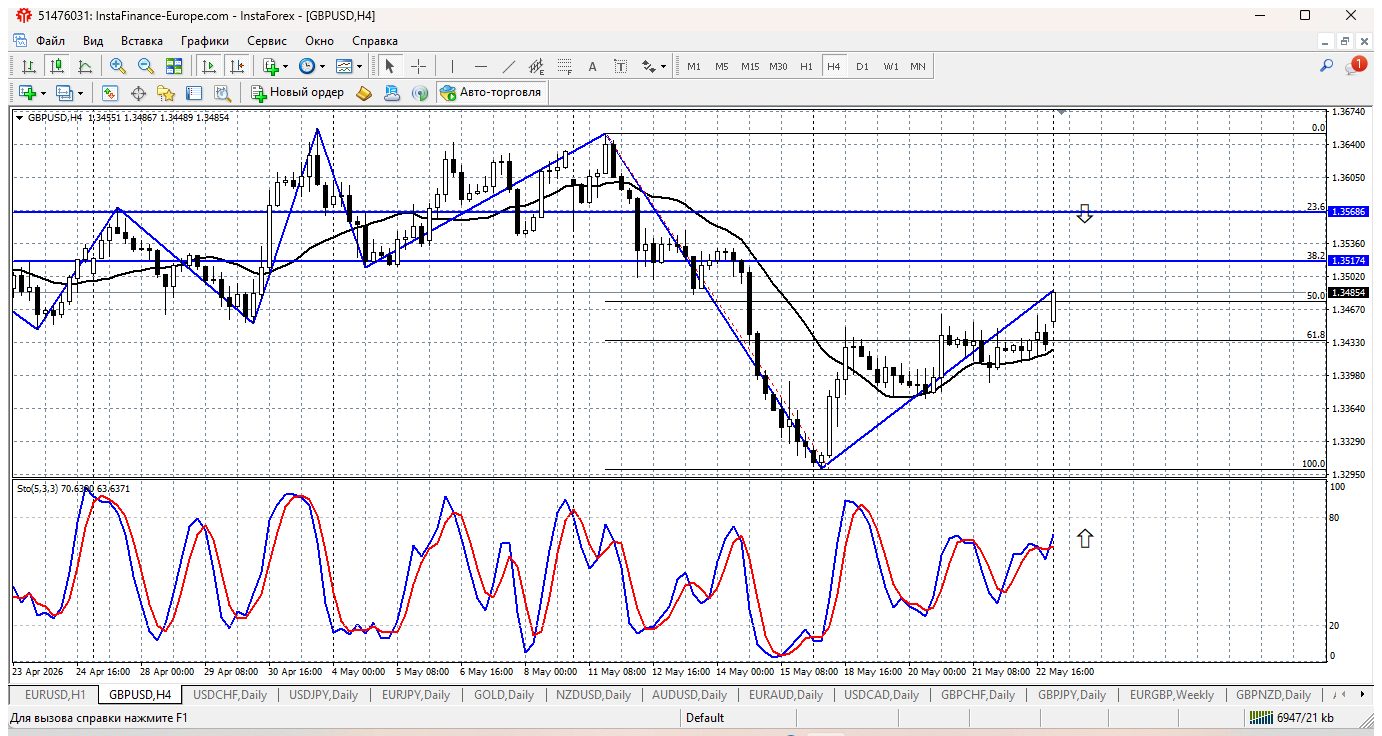Open the notifications chat bubble icon
The image size is (1382, 736).
click(1356, 66)
